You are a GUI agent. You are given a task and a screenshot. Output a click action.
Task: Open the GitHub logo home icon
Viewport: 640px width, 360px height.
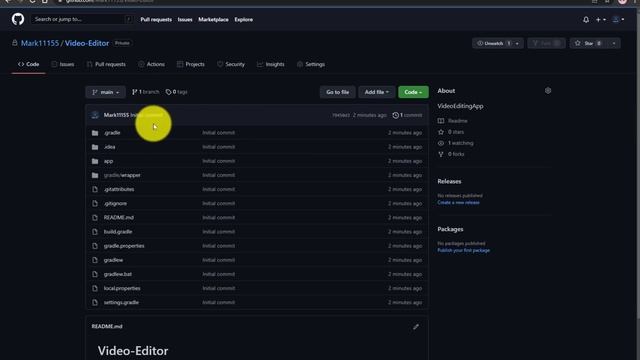[x=18, y=19]
